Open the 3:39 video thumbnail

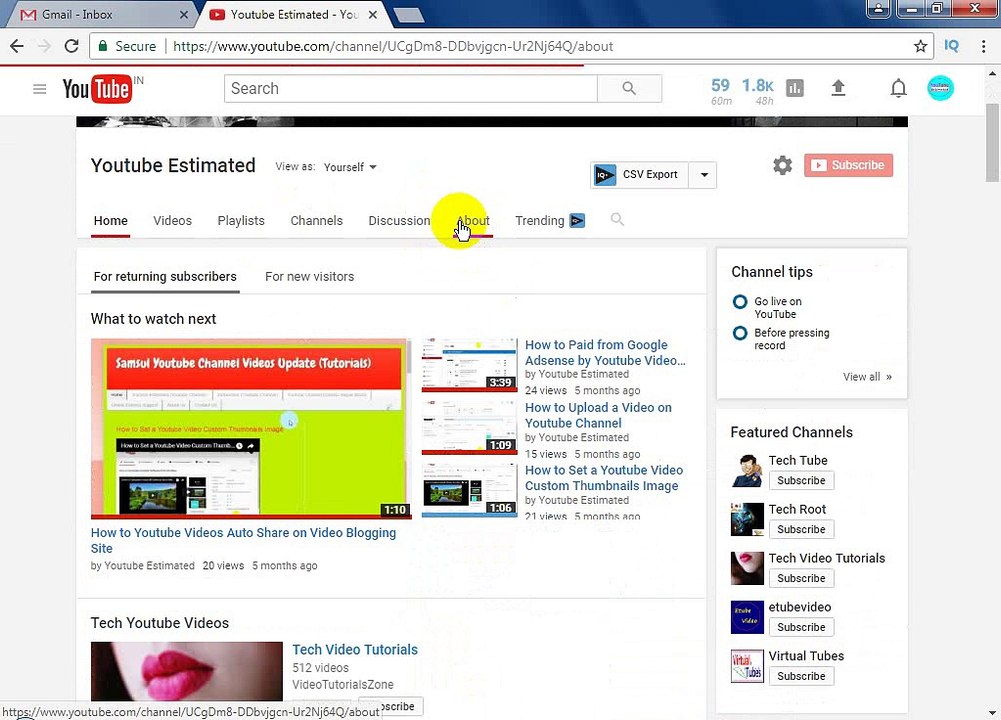coord(469,365)
